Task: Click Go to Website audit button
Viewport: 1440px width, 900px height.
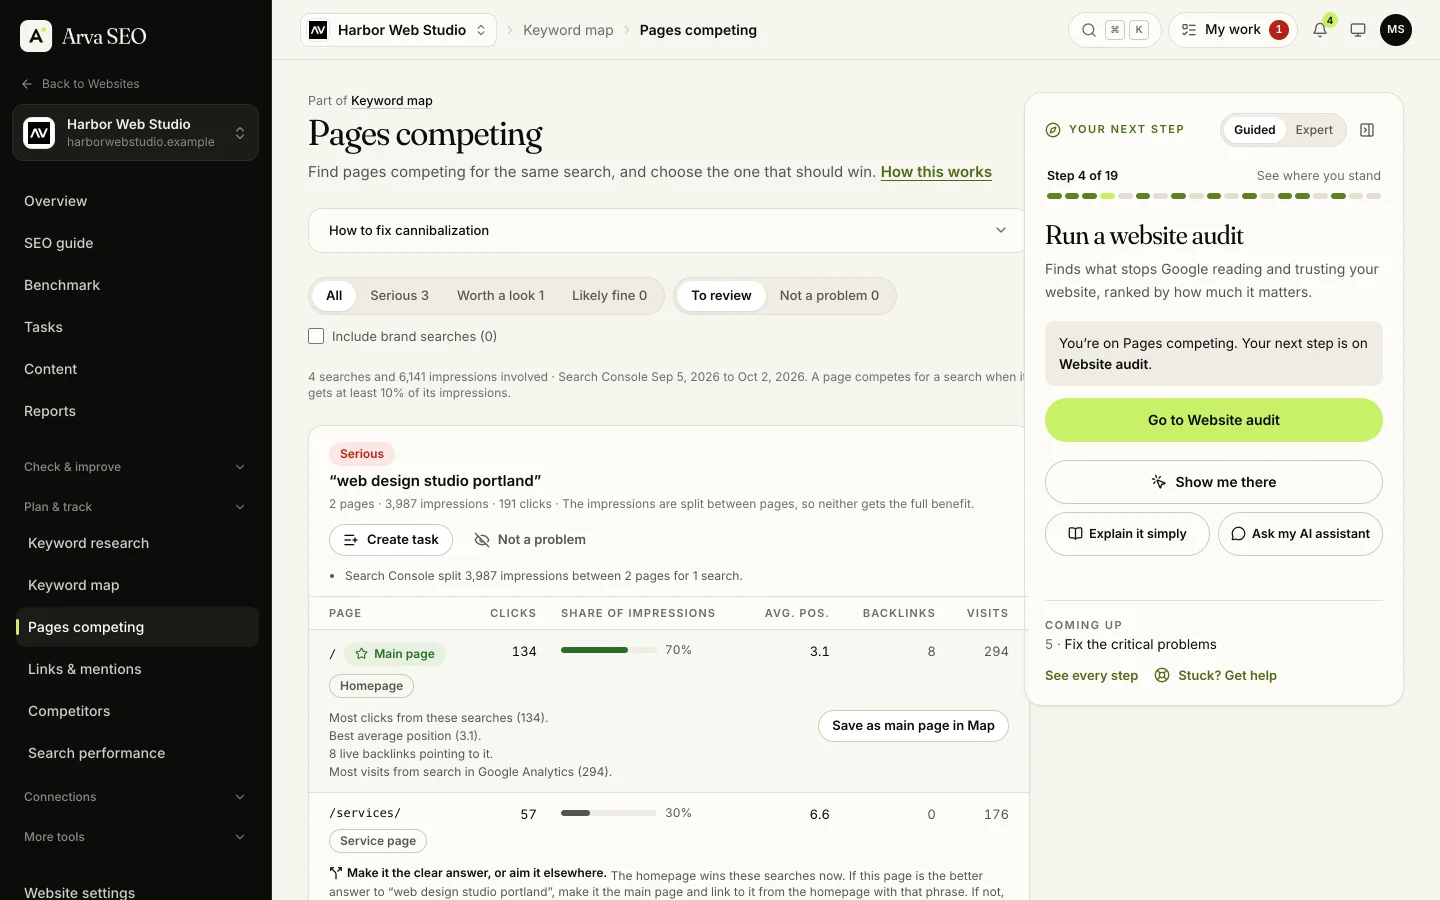Action: pos(1214,420)
